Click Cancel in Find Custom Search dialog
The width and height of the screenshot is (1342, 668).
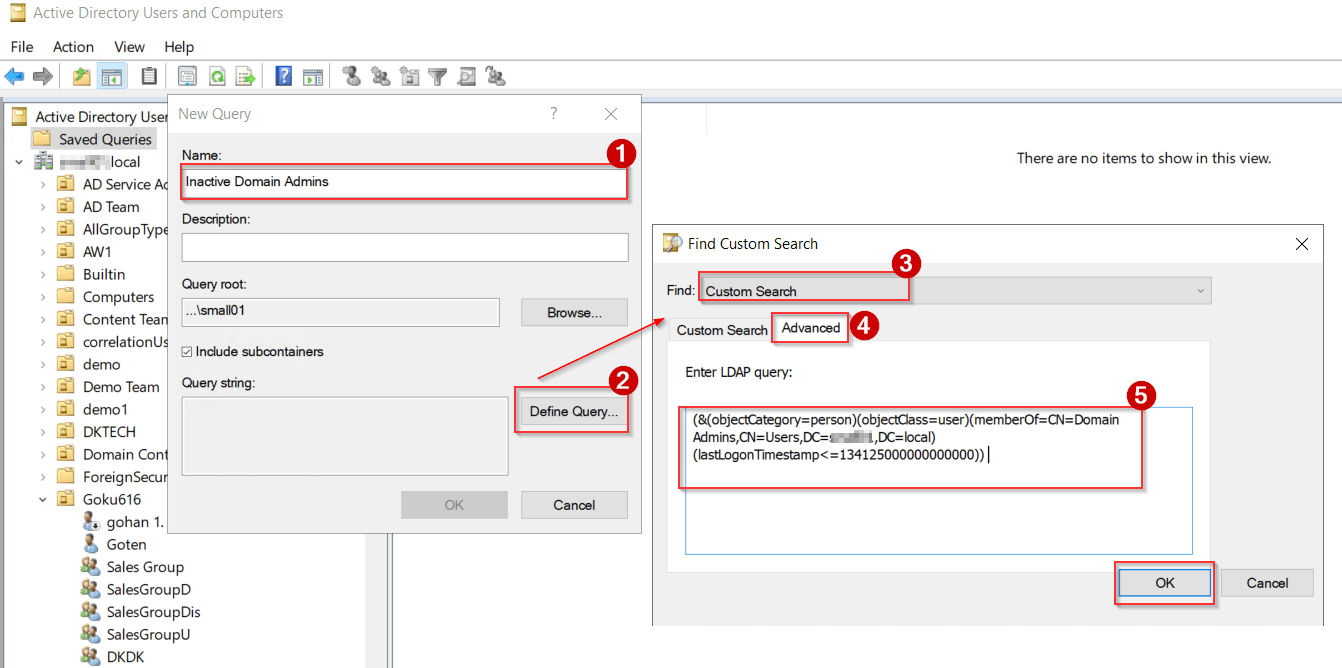1267,583
